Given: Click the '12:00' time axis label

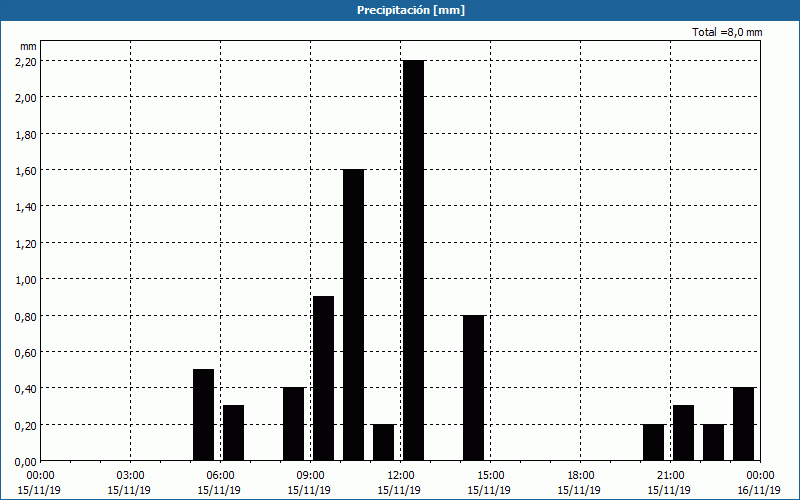Looking at the screenshot, I should tap(401, 476).
